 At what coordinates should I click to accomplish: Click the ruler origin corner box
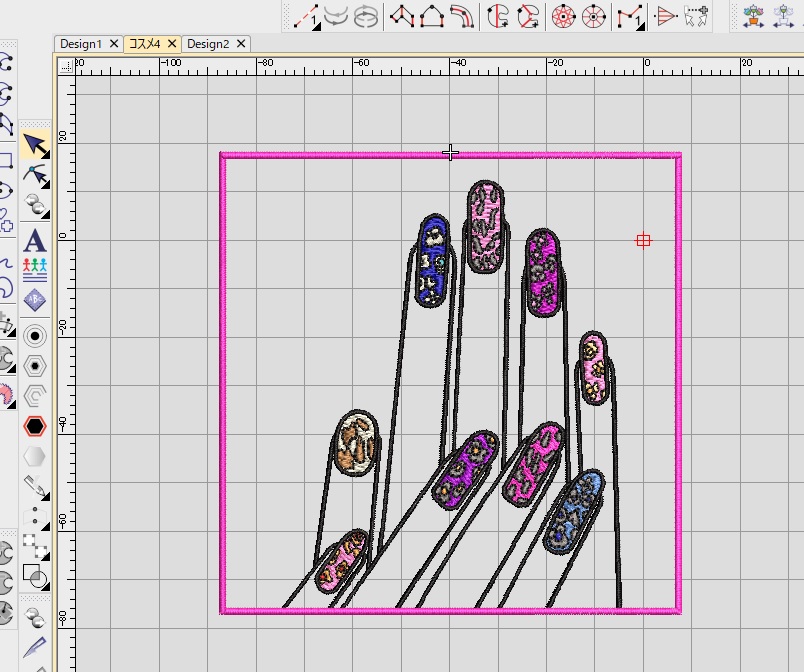[x=66, y=66]
